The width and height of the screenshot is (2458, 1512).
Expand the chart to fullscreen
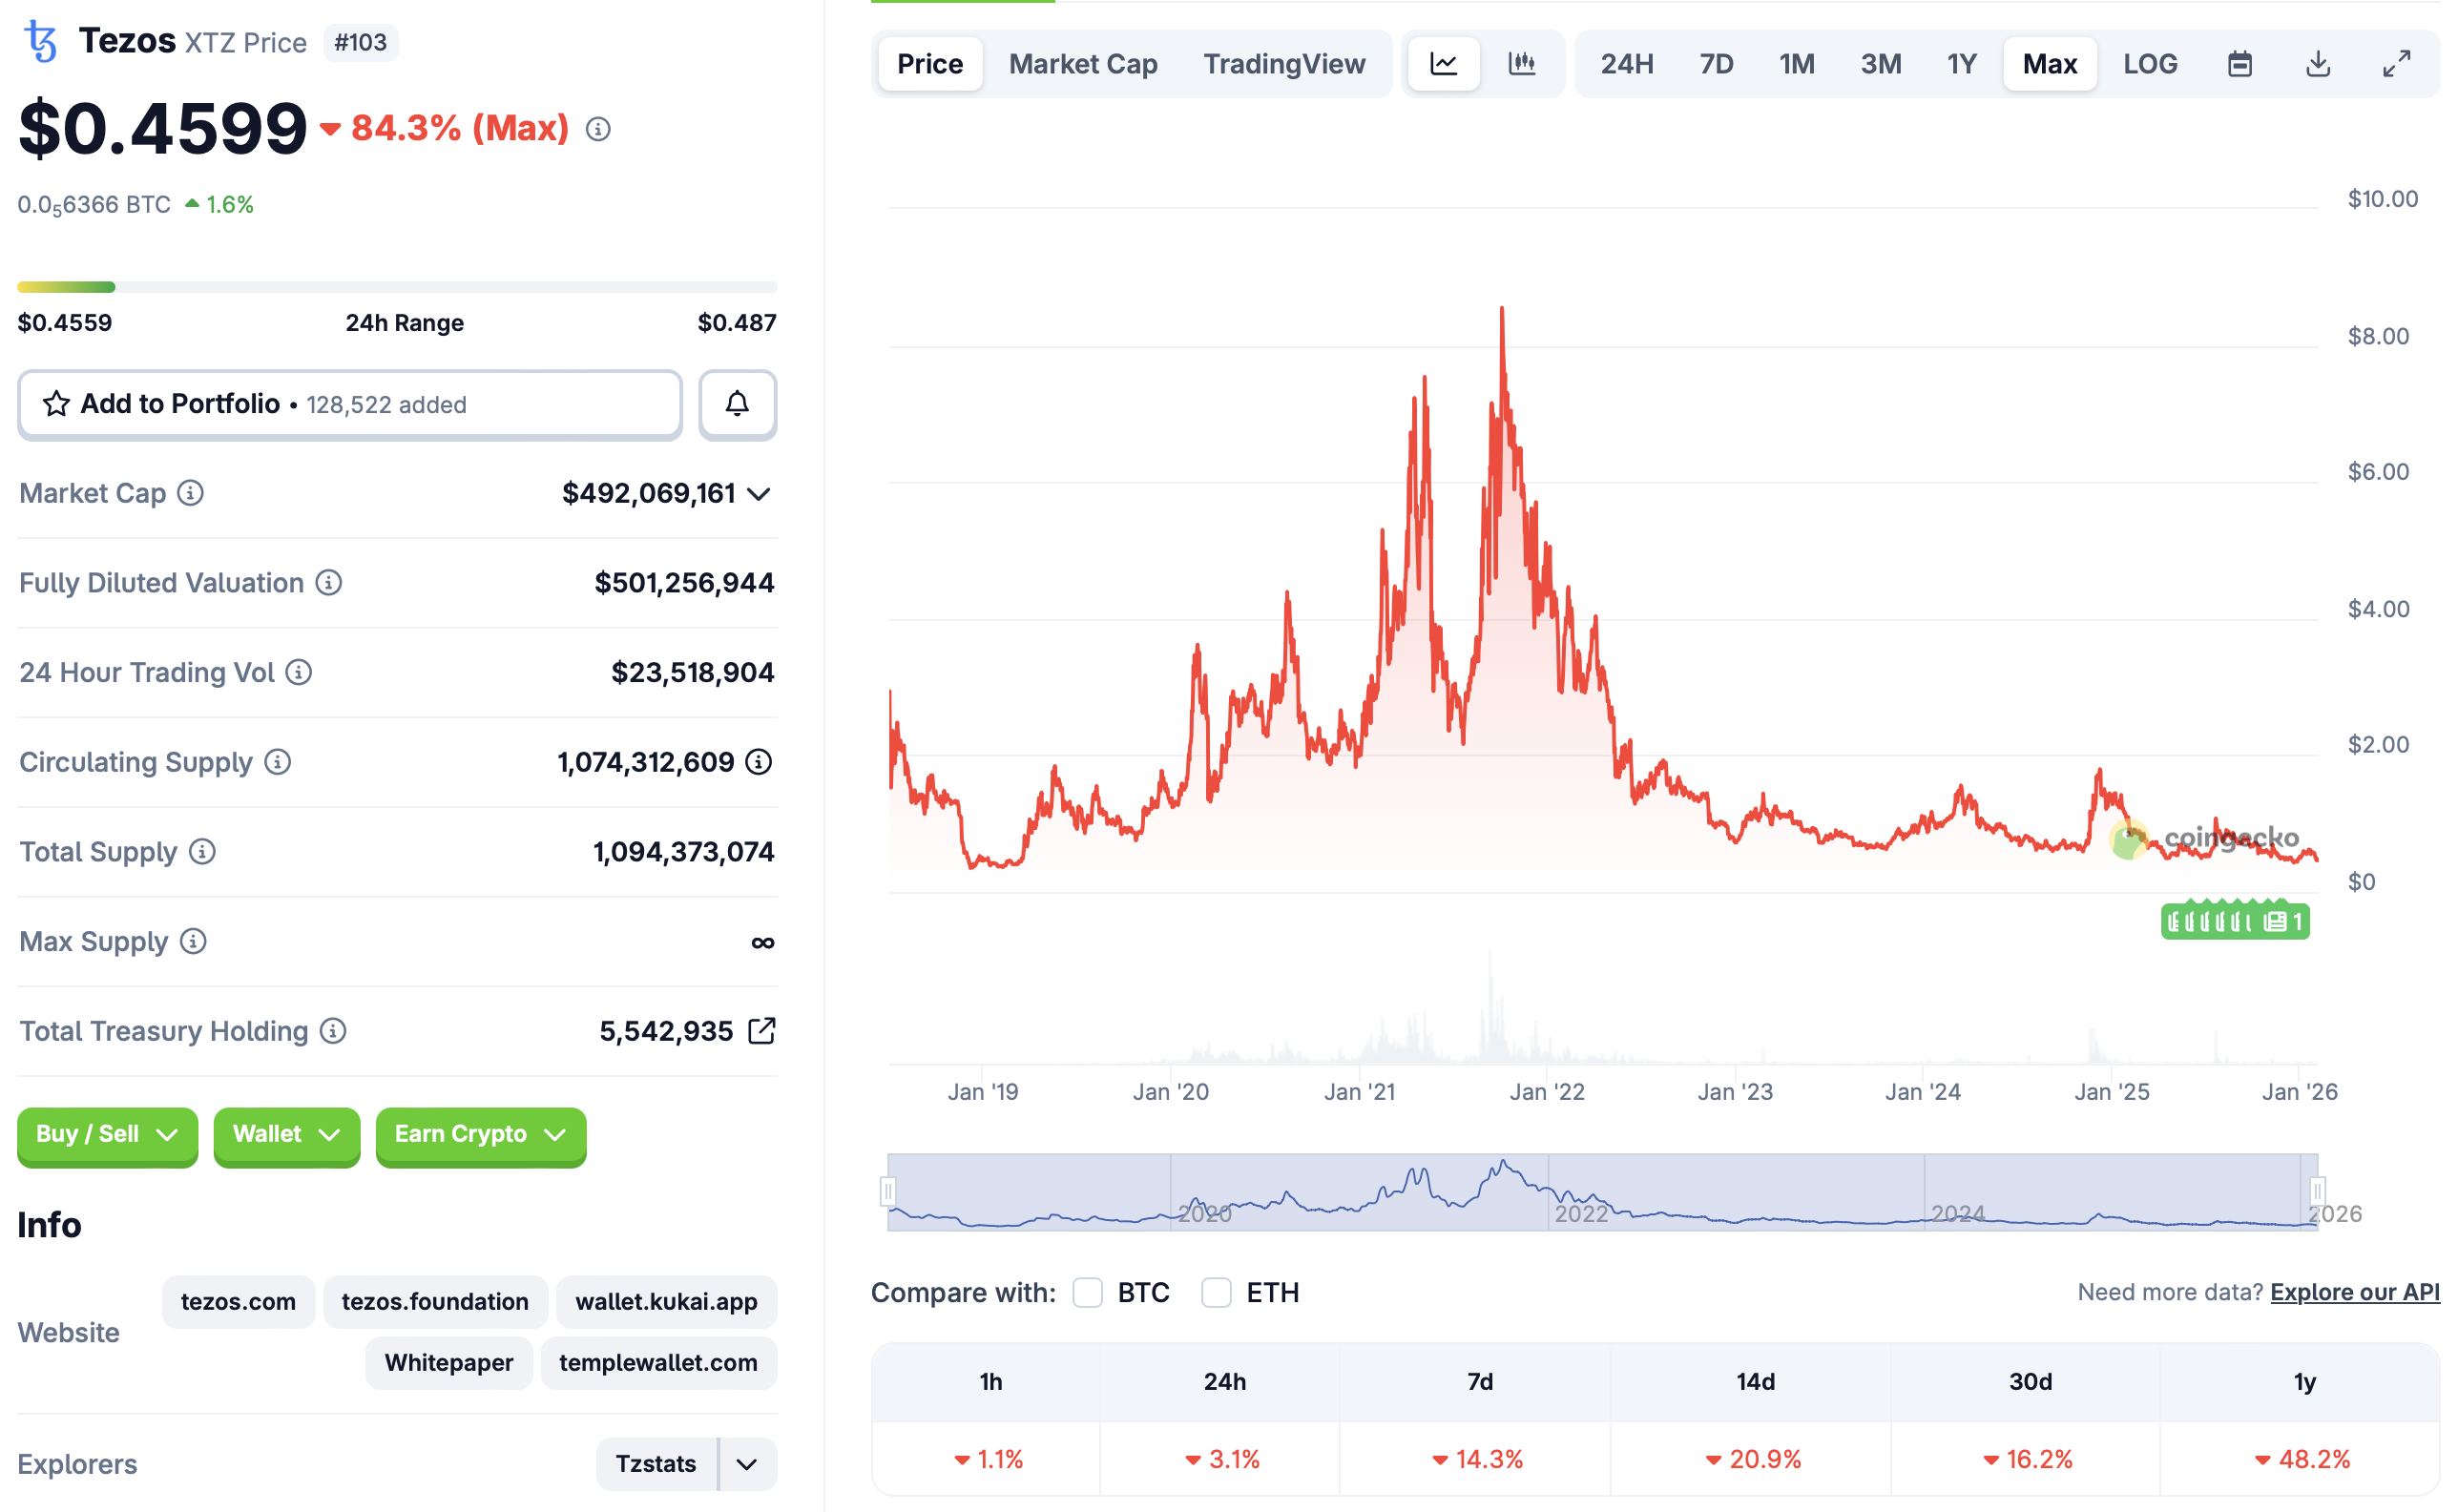click(2396, 63)
